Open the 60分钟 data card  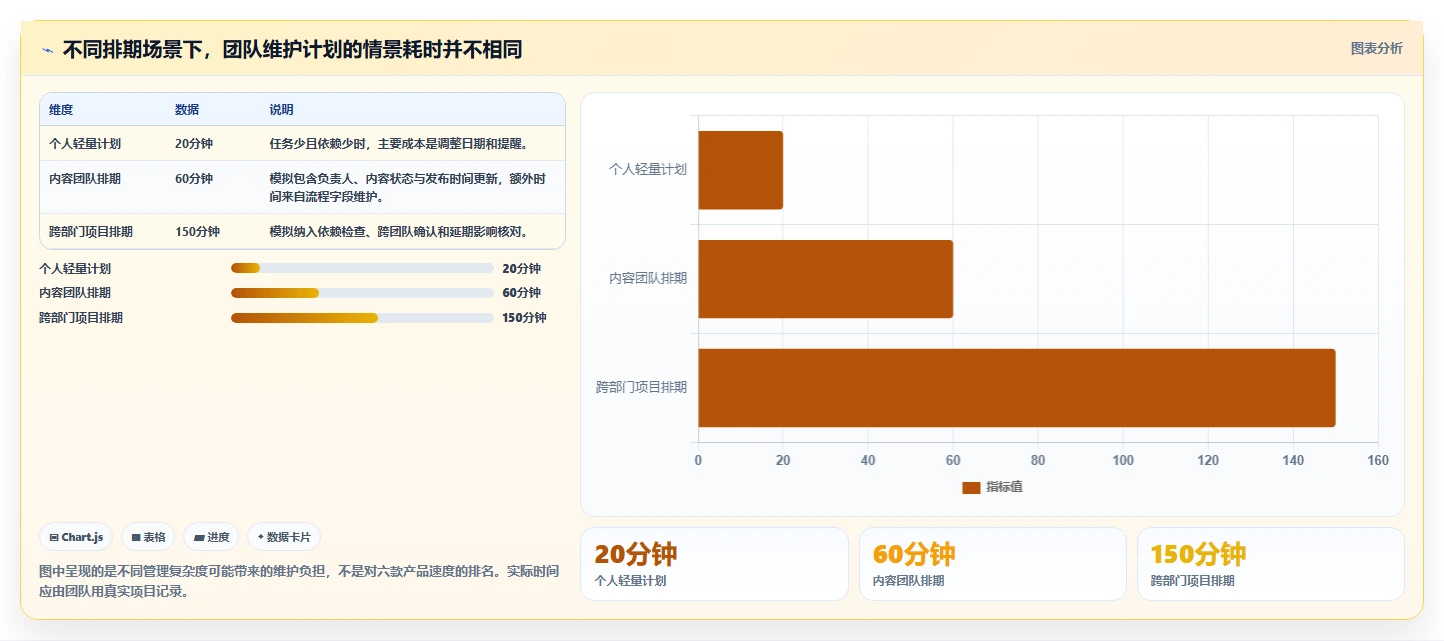[x=992, y=564]
